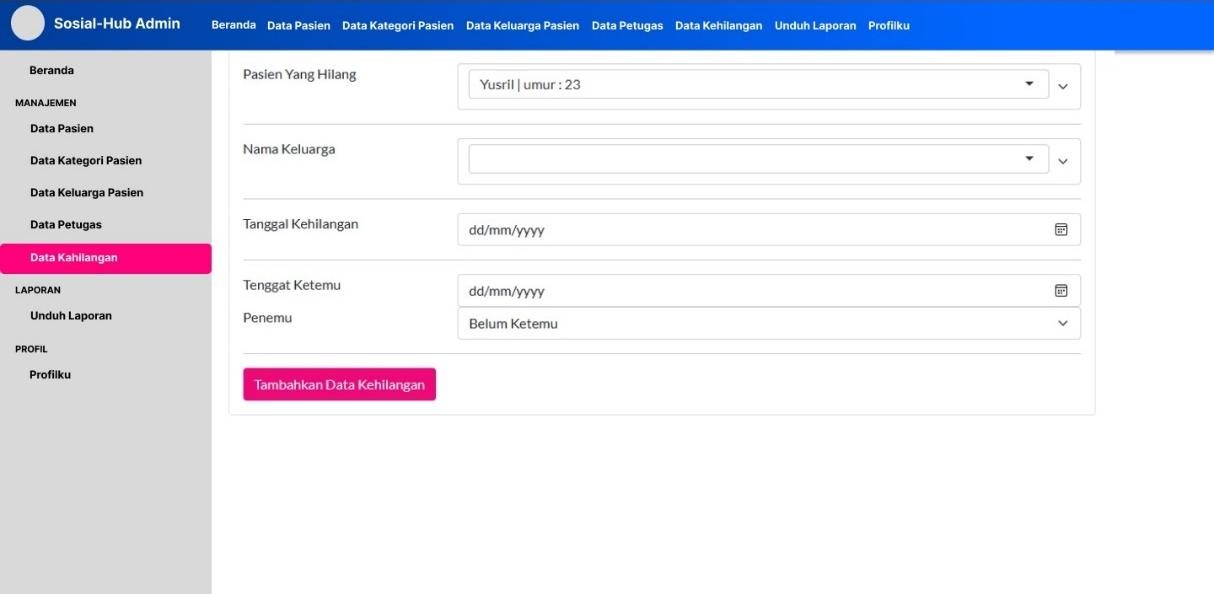Viewport: 1214px width, 594px height.
Task: Open Data Kategori Pasien in top navbar
Action: point(397,26)
